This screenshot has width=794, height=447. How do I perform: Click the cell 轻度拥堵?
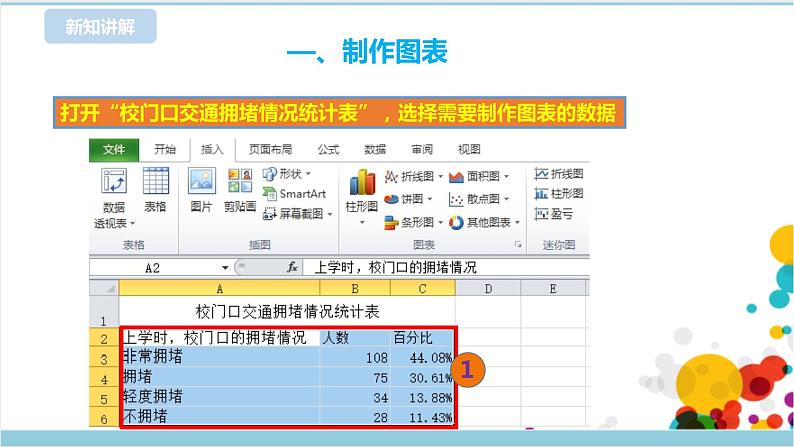(220, 397)
